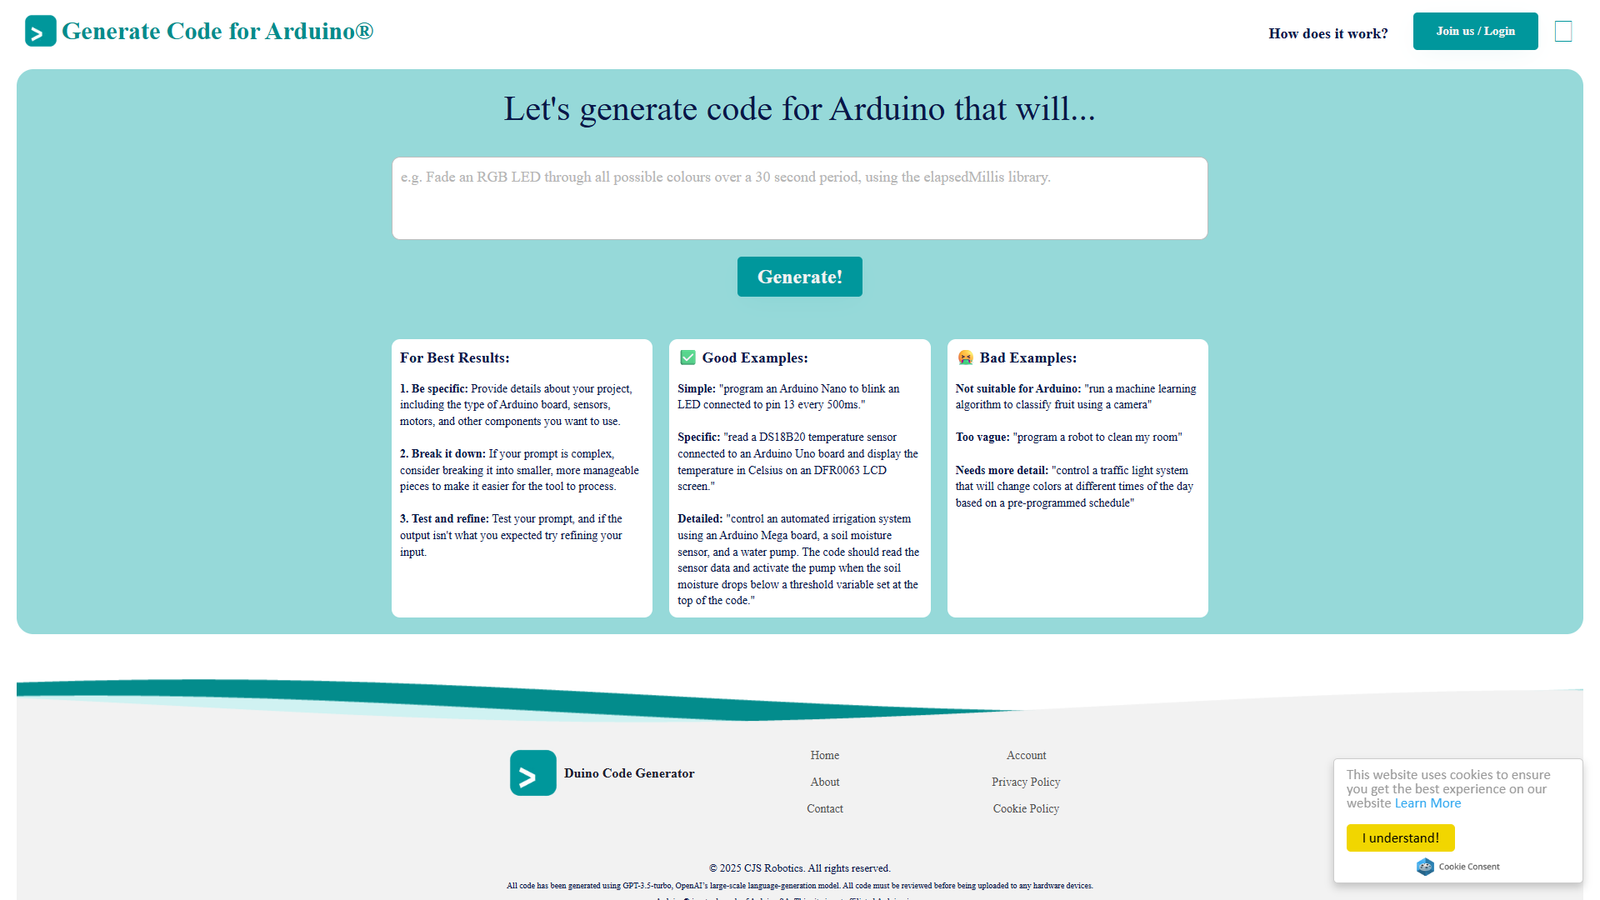Click the Join us / Login button
This screenshot has width=1600, height=900.
(1475, 31)
